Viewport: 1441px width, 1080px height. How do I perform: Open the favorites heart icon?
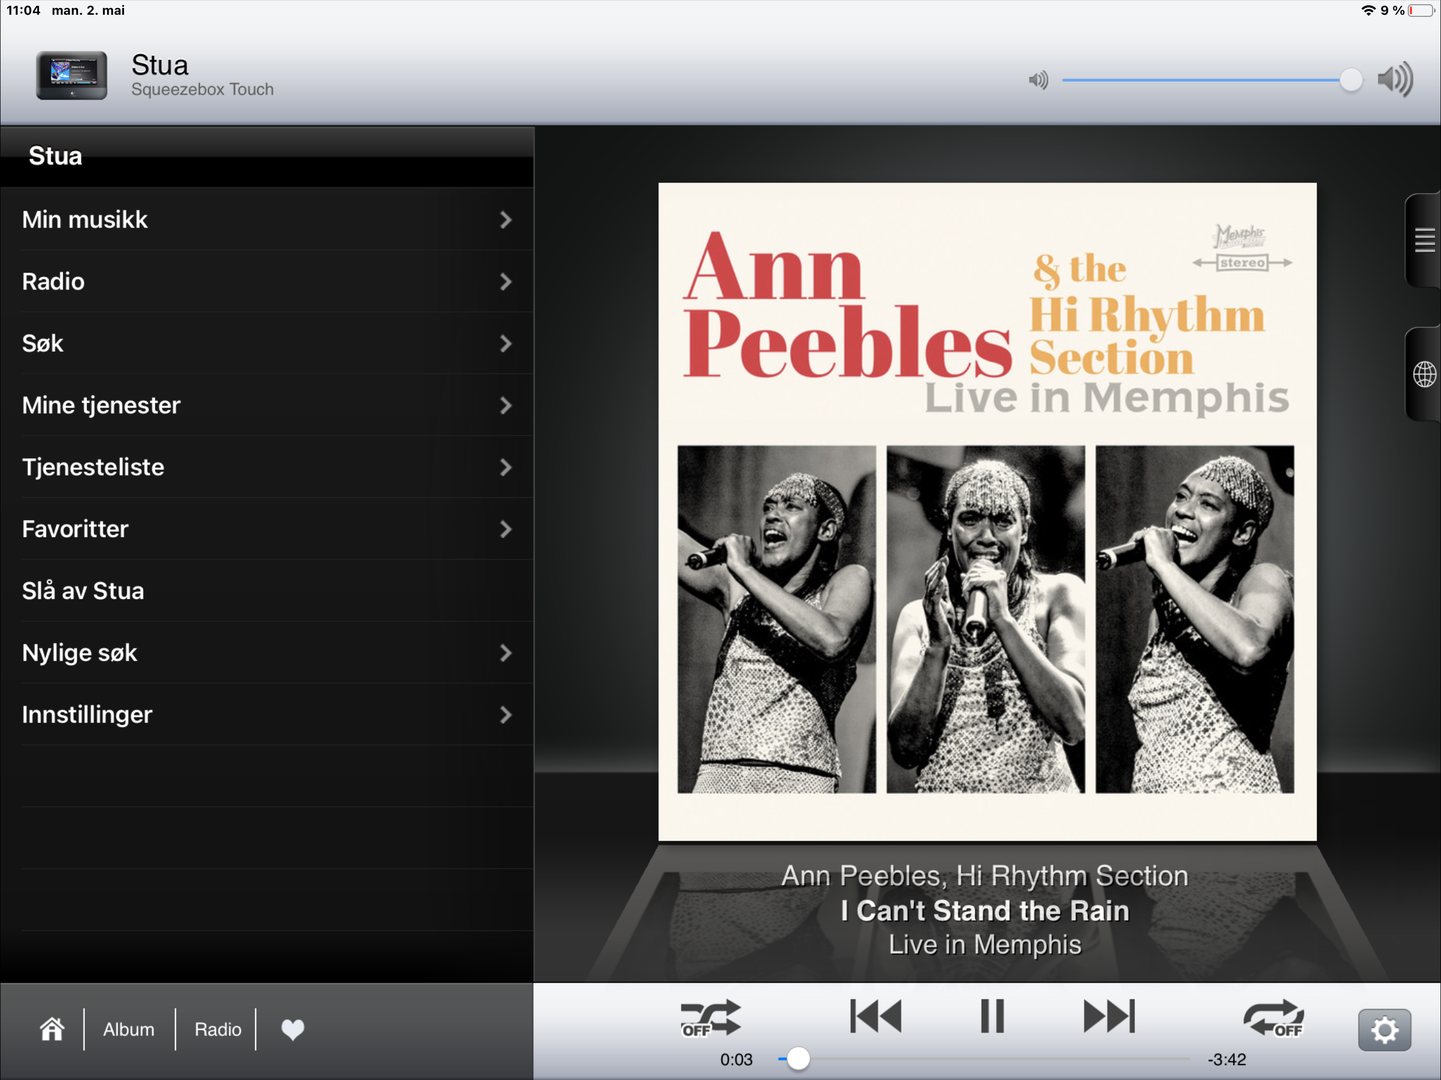click(x=292, y=1029)
